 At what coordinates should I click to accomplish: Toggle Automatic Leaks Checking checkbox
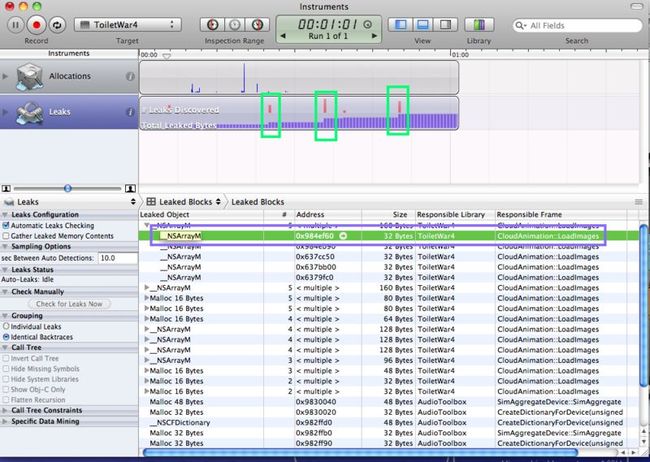click(x=6, y=226)
